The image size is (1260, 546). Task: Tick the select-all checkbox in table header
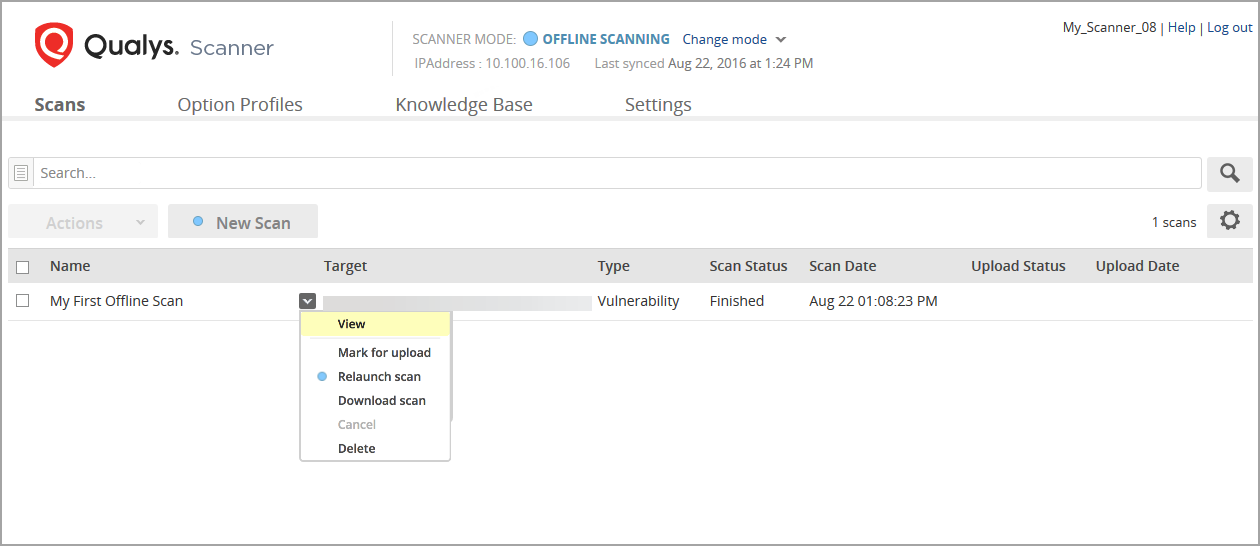23,267
